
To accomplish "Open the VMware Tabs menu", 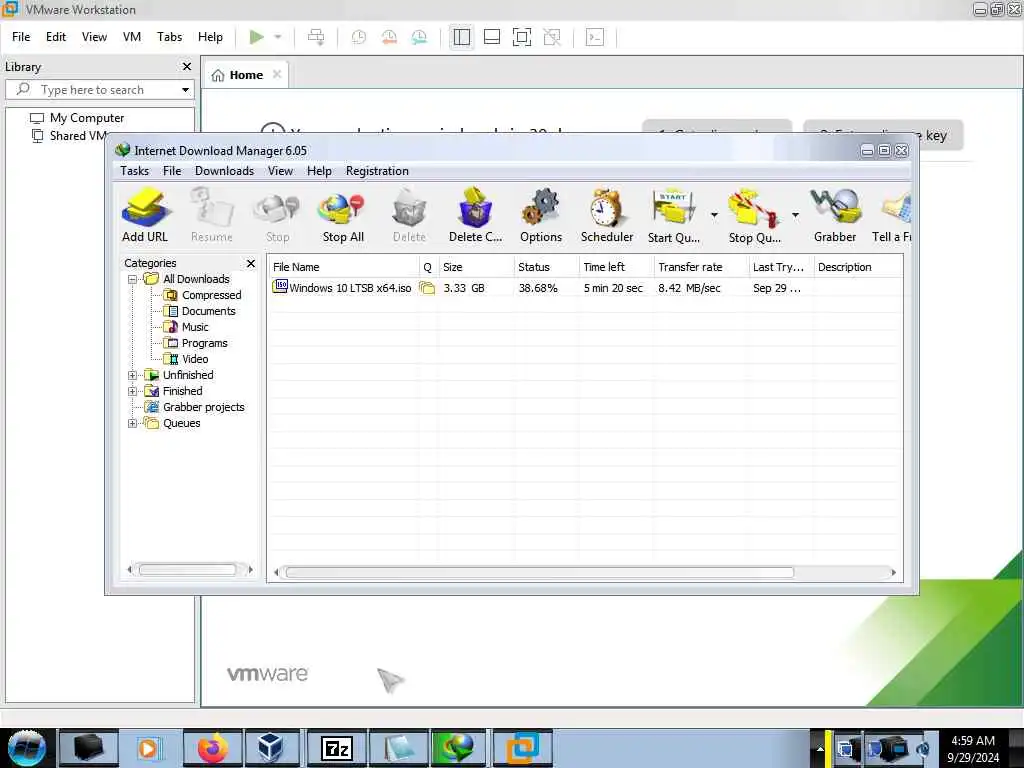I will tap(169, 37).
